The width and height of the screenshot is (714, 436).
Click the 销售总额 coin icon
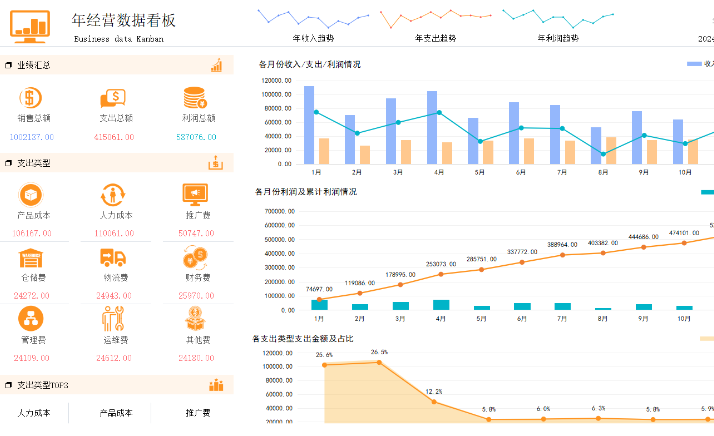click(31, 97)
